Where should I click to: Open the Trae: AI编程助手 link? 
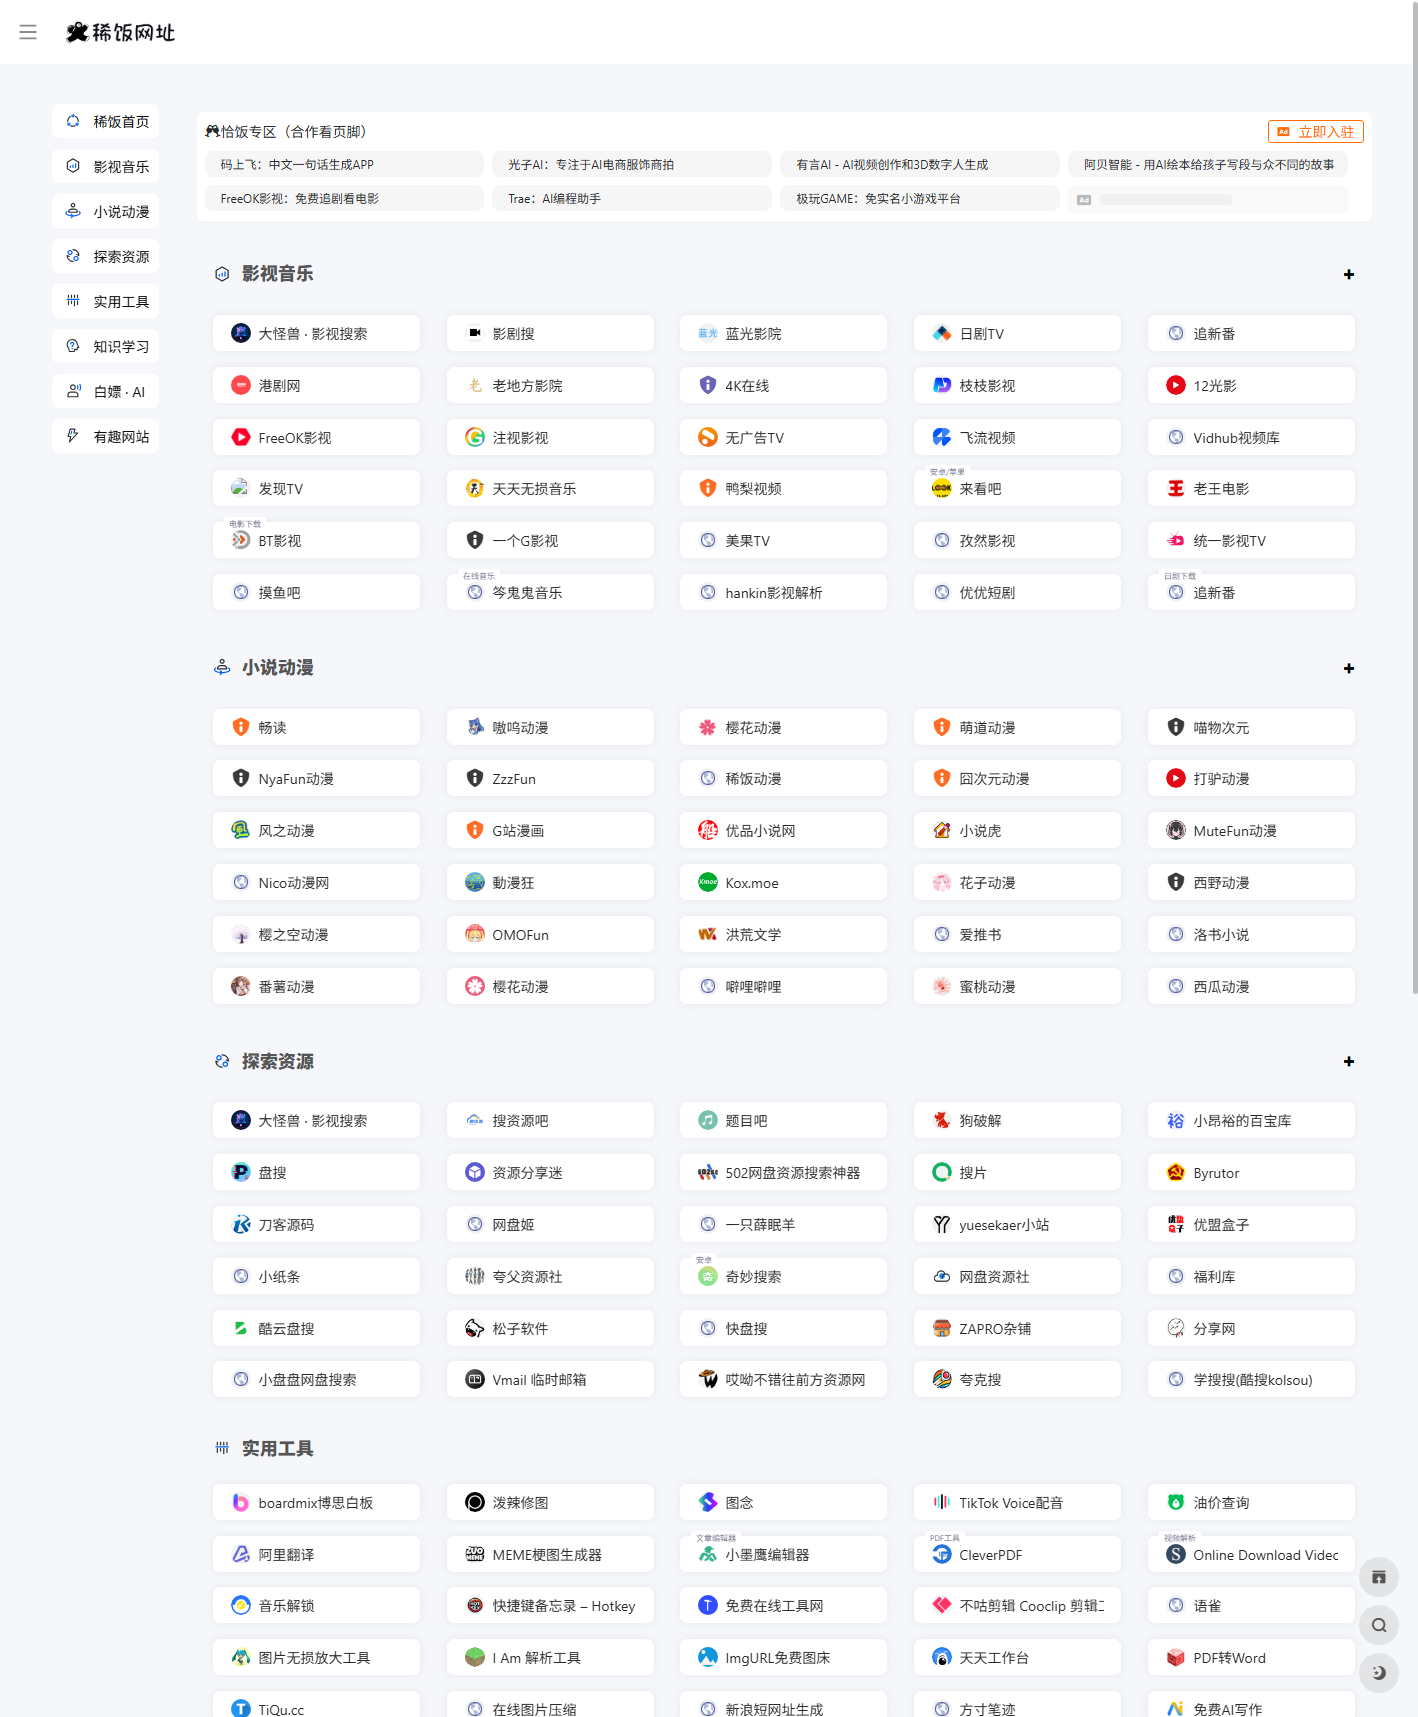point(632,198)
